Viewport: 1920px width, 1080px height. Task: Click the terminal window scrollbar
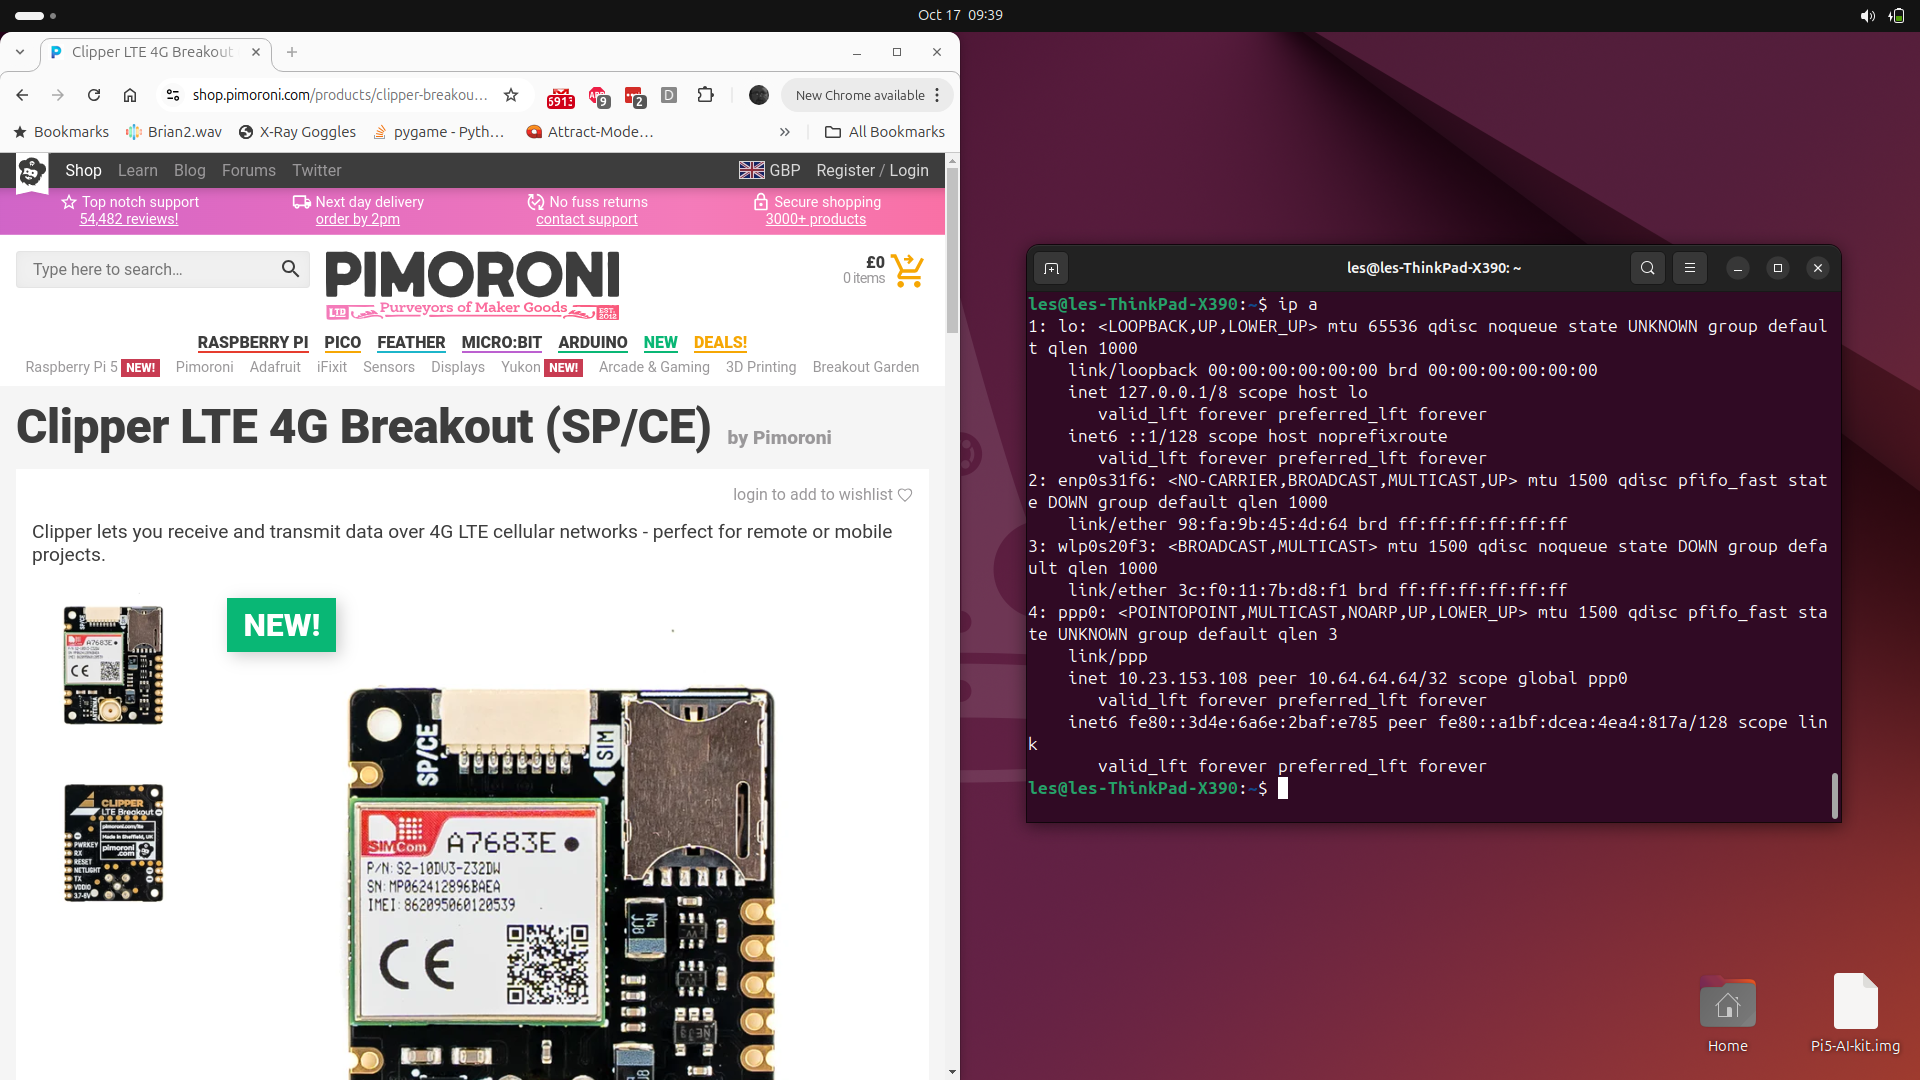coord(1834,795)
